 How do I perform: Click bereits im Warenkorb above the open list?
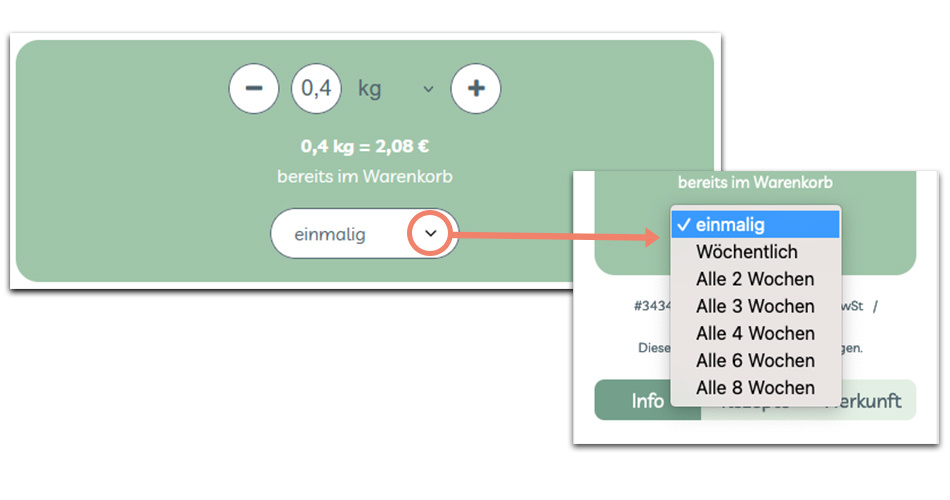[x=755, y=183]
